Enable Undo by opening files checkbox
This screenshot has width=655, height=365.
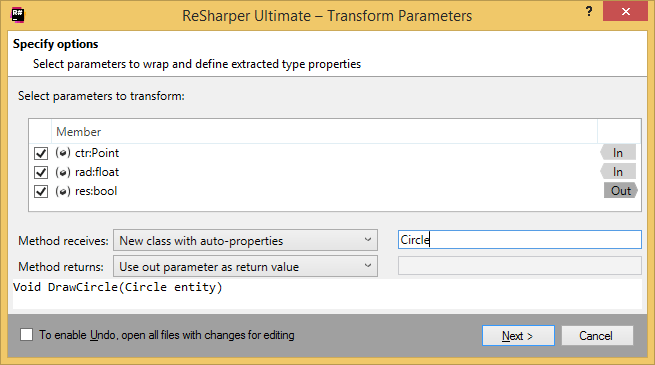[x=26, y=335]
